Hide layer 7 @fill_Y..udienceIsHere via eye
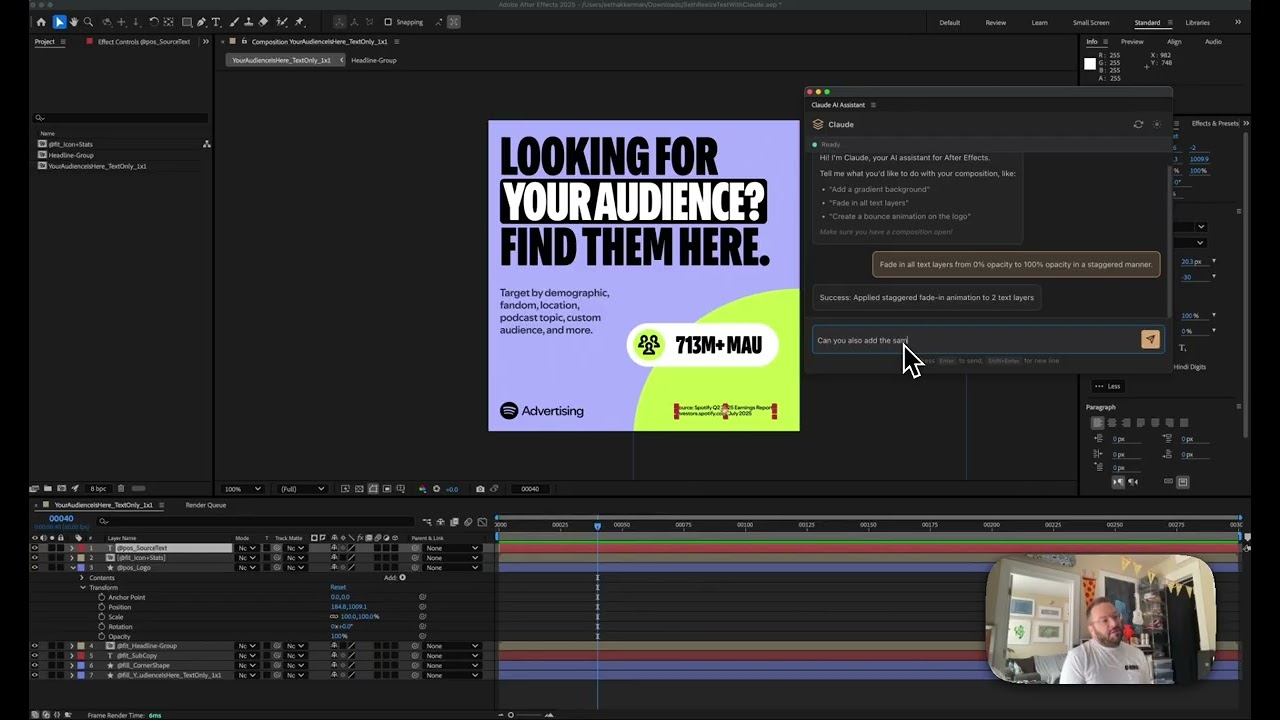 pos(34,675)
